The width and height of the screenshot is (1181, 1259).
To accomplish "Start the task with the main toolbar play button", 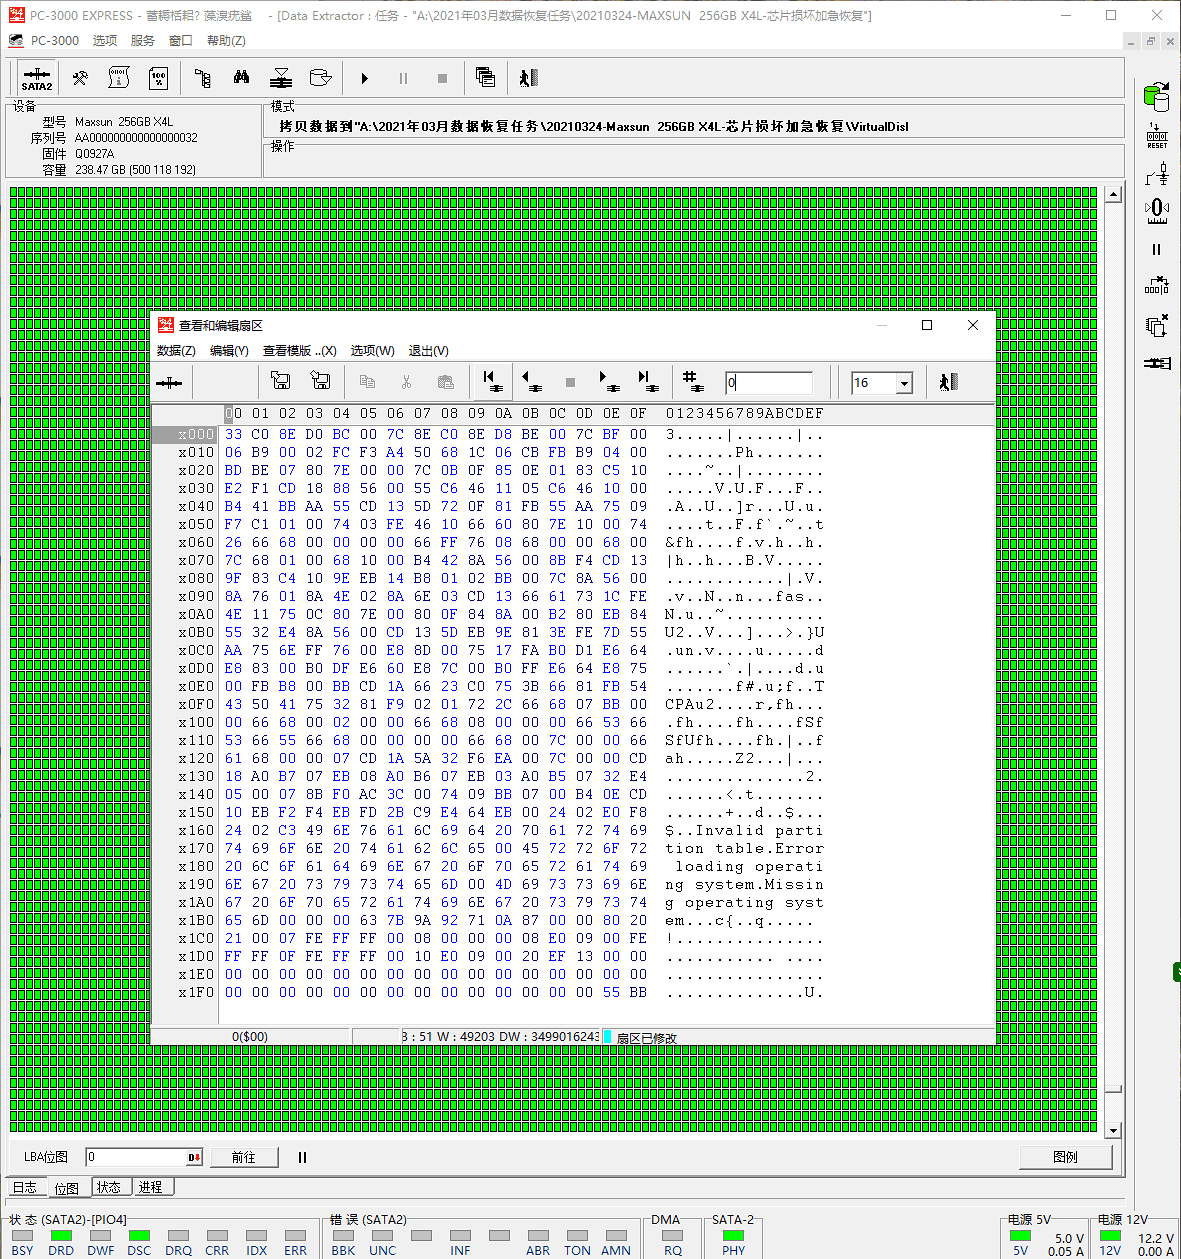I will 365,78.
